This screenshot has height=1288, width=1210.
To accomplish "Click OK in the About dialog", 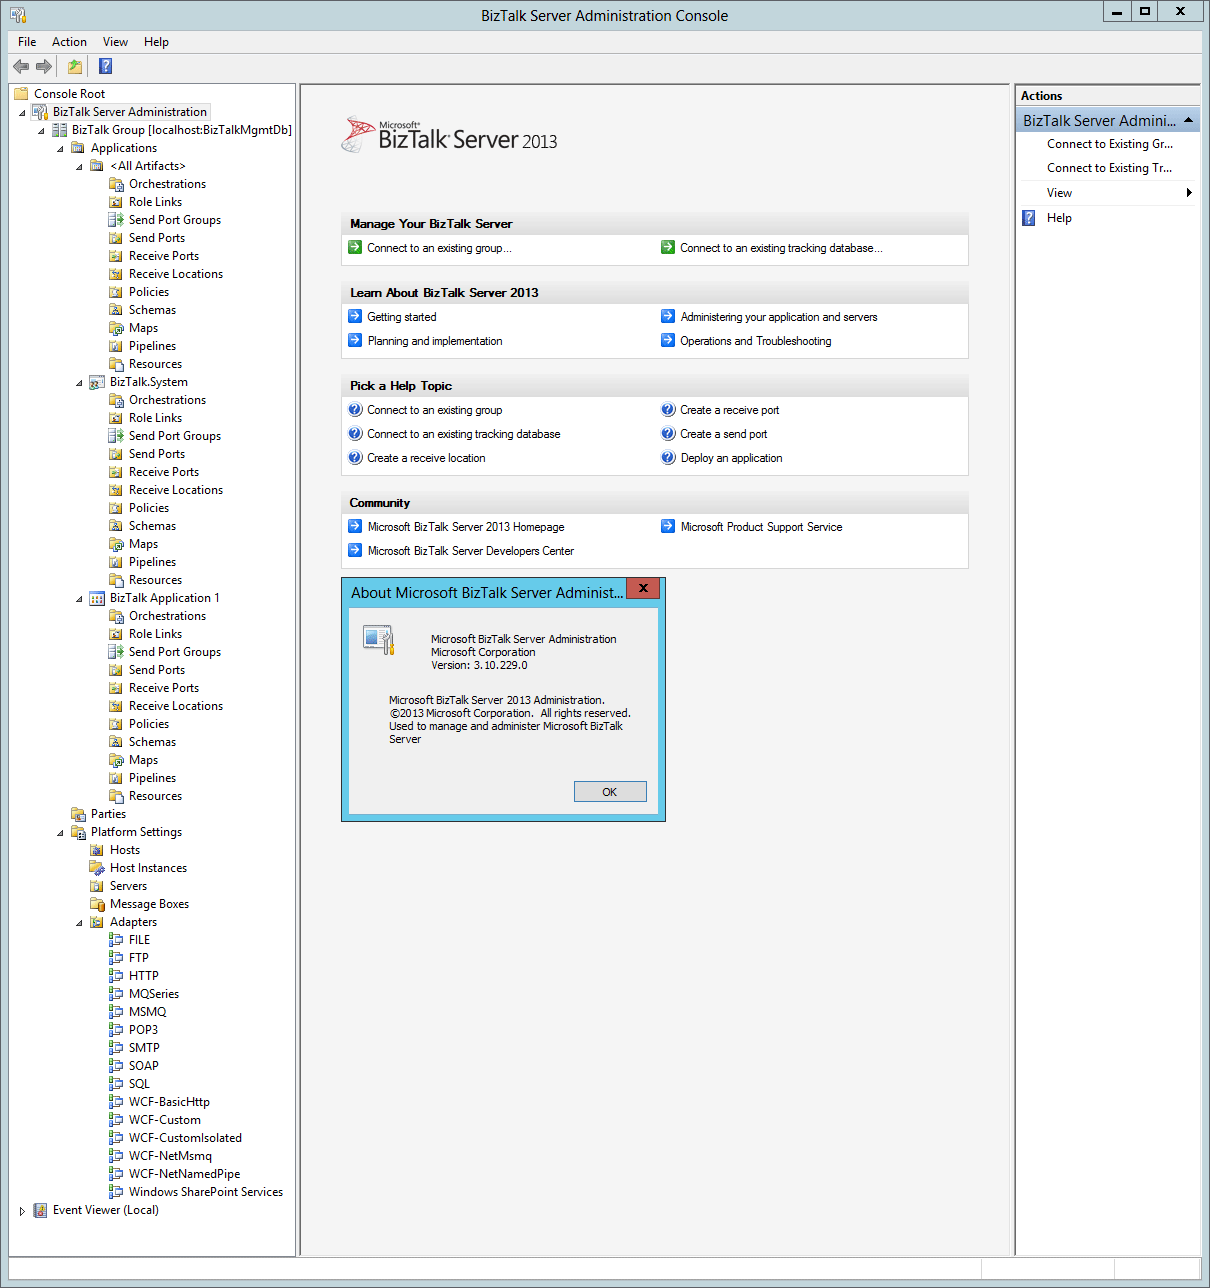I will coord(610,792).
